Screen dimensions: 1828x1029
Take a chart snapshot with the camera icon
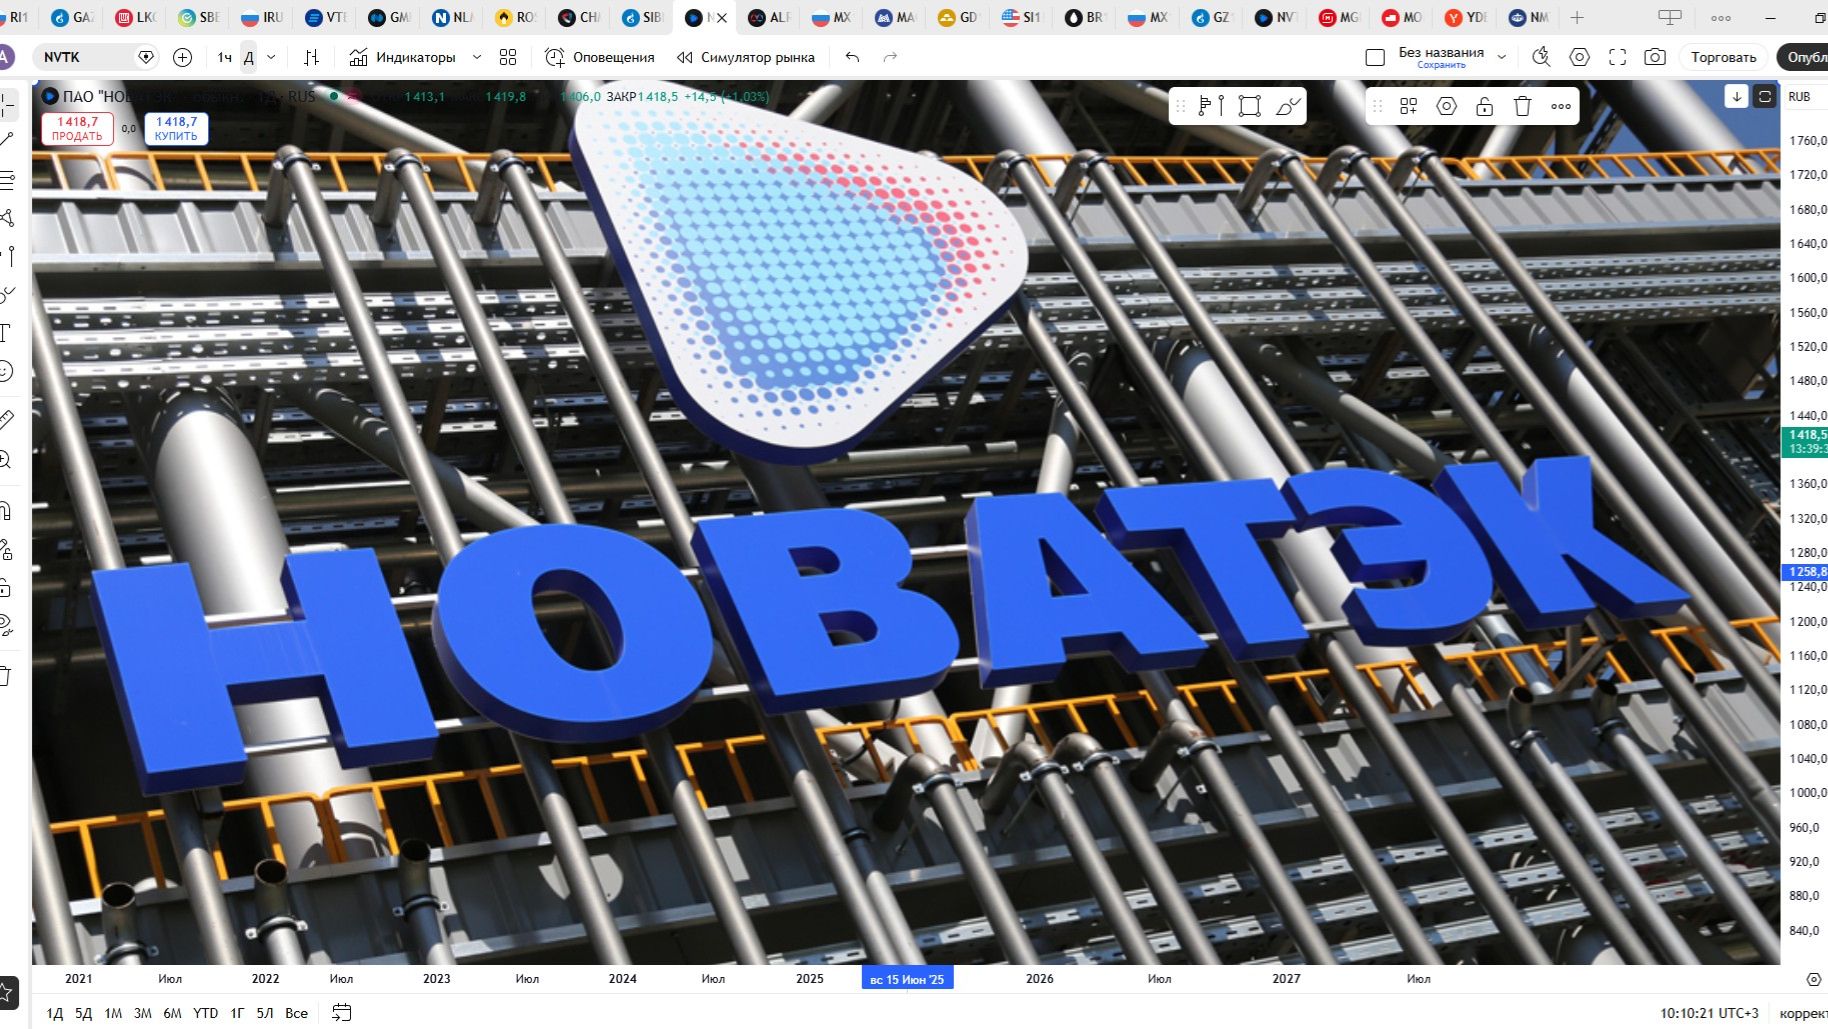tap(1655, 57)
